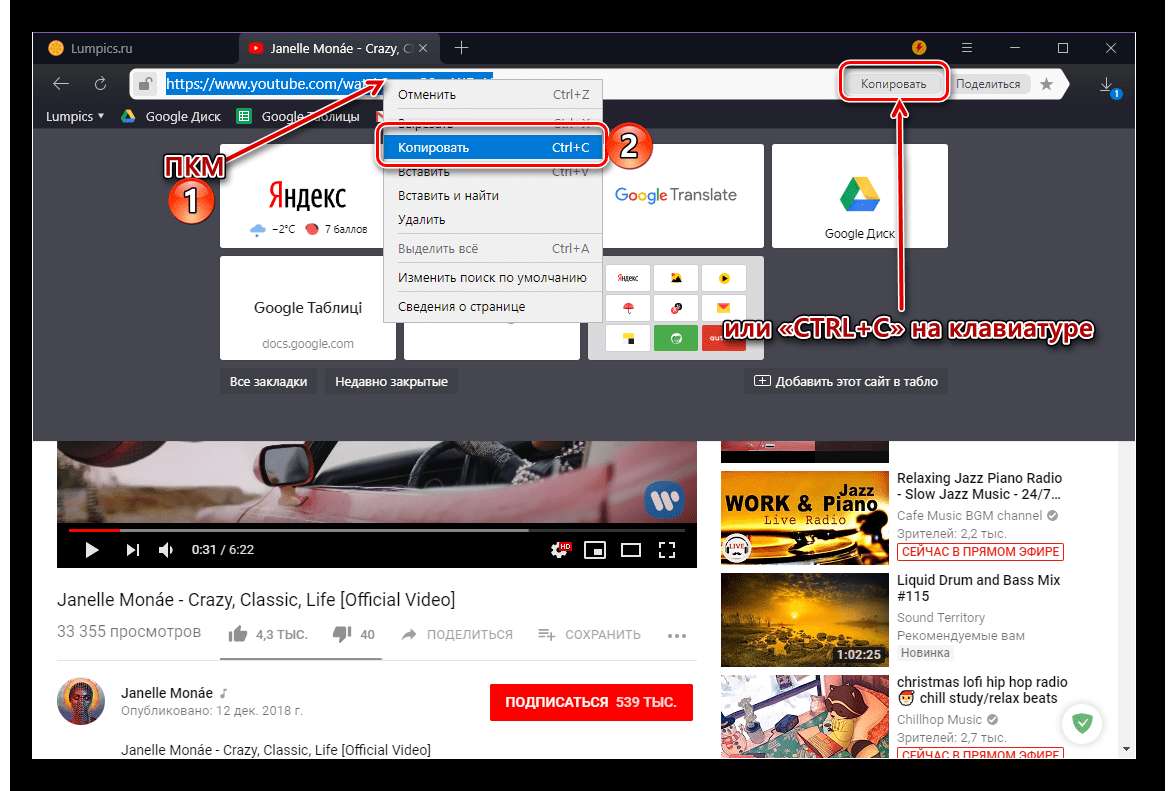This screenshot has width=1168, height=791.
Task: Select Изменить поиск по умолчанию
Action: (x=492, y=277)
